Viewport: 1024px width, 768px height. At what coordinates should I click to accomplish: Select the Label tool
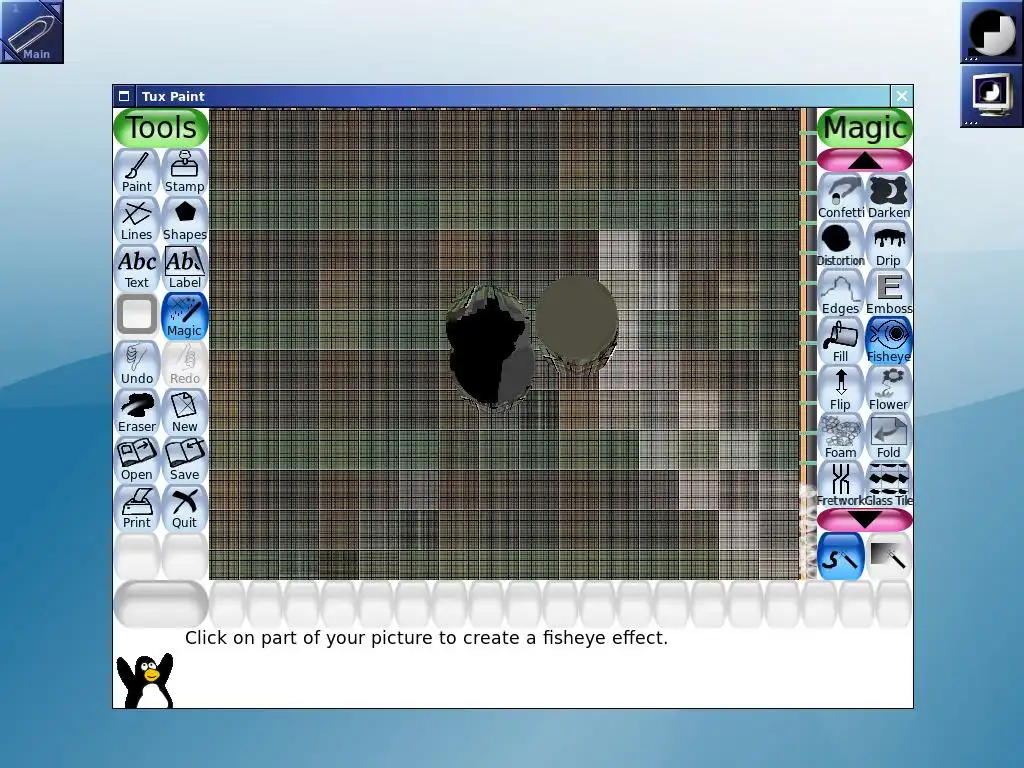[185, 268]
